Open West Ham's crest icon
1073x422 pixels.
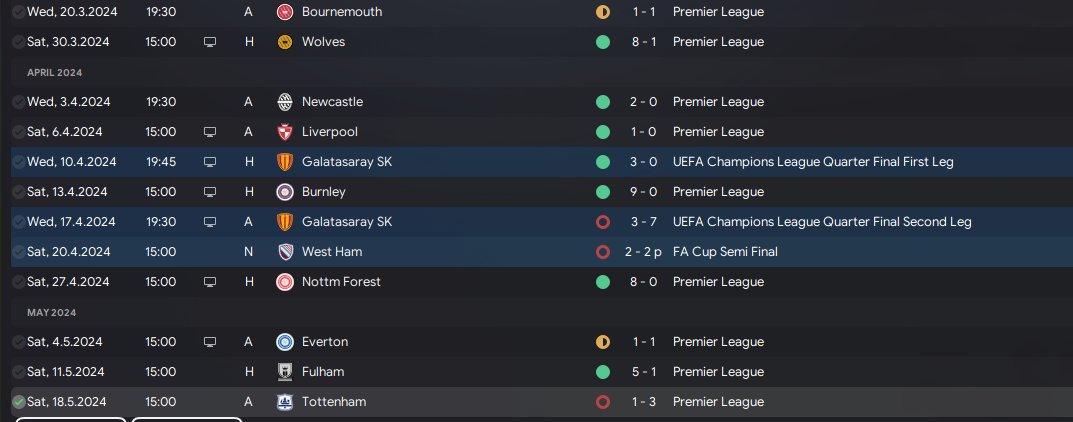(x=285, y=252)
